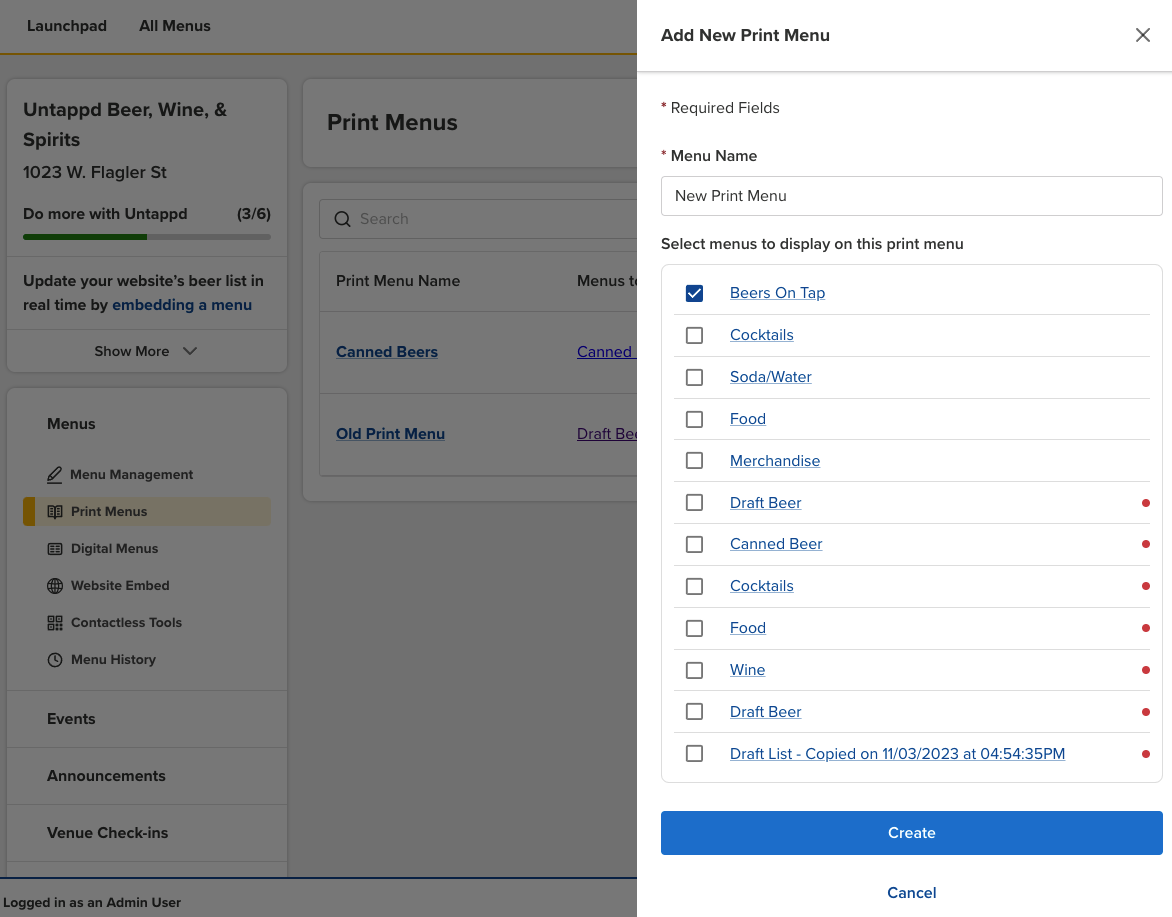Click the red indicator next to Merchandise row's Draft Beer
Screen dimensions: 1172x917
pyautogui.click(x=1145, y=503)
